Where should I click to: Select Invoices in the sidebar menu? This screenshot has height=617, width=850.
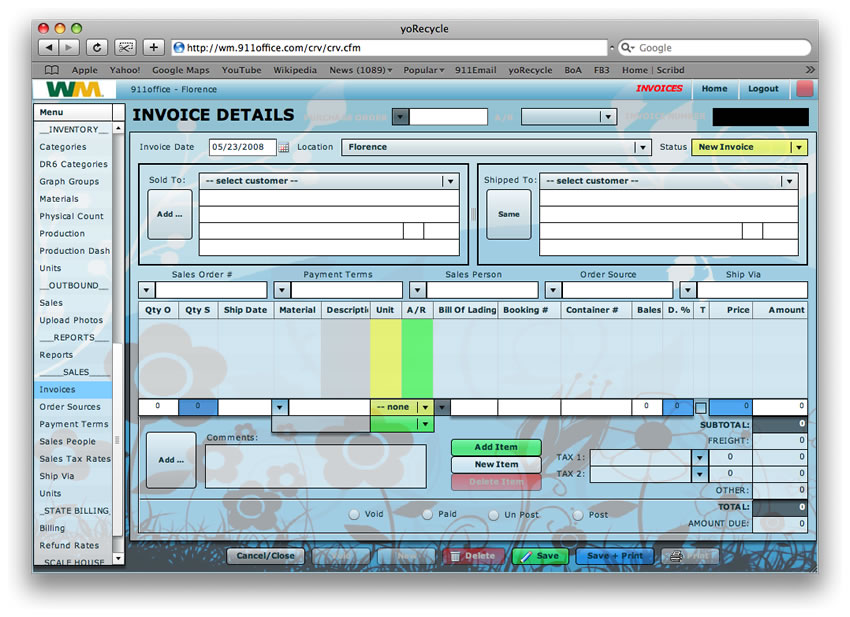[x=59, y=389]
